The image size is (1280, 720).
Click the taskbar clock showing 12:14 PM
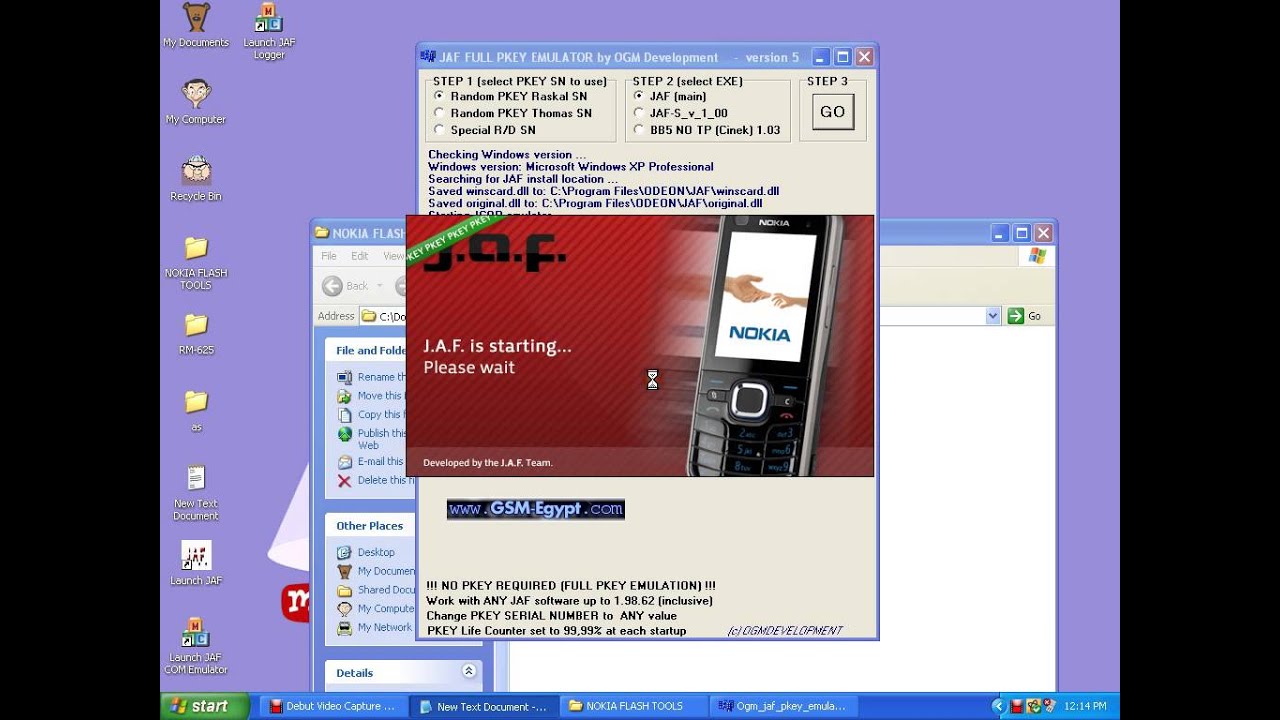click(1085, 706)
